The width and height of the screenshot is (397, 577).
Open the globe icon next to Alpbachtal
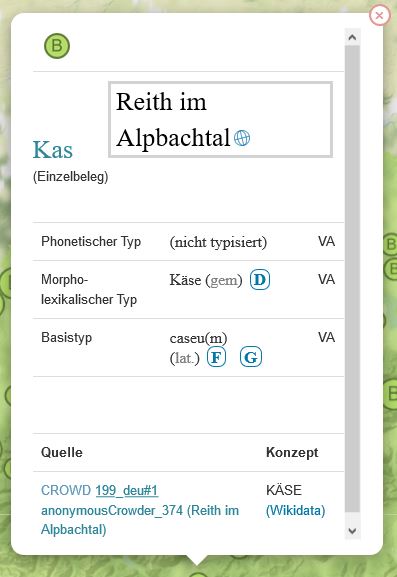coord(242,138)
